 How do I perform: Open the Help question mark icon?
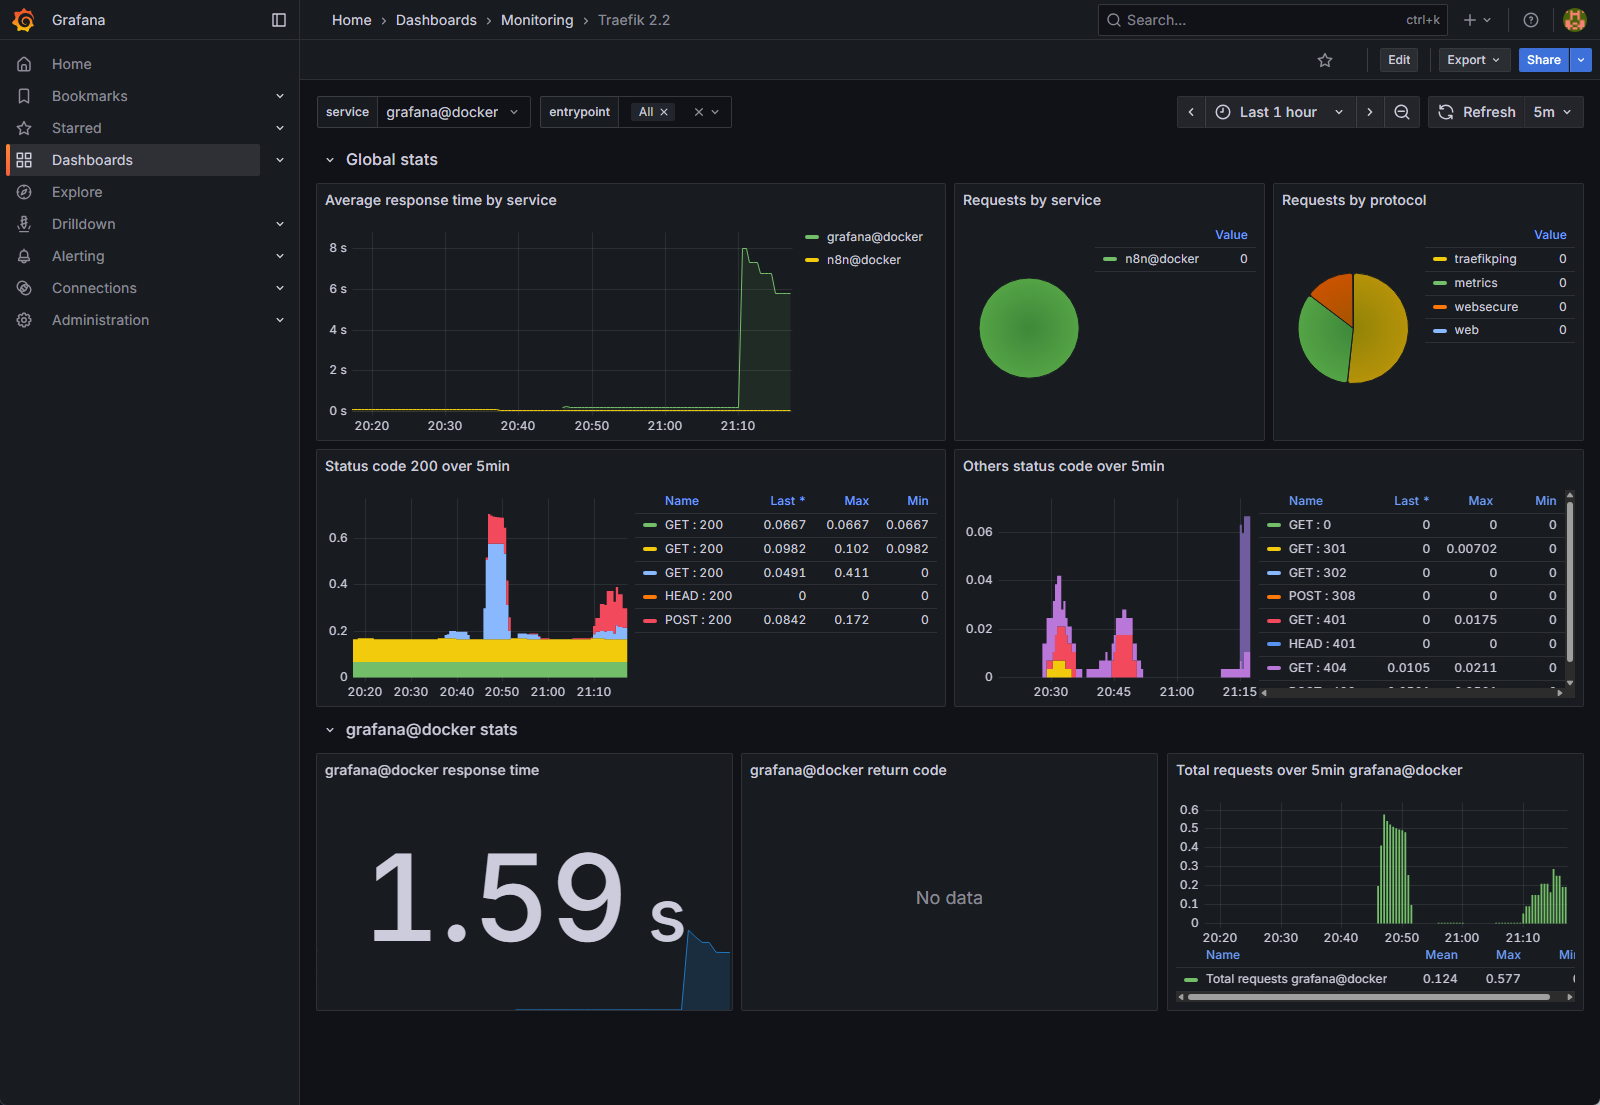coord(1530,20)
